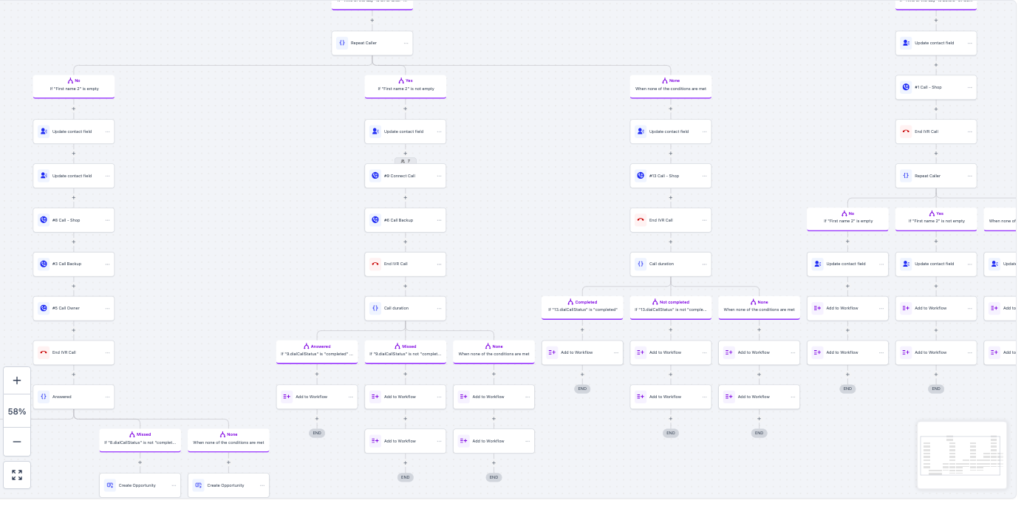
Task: Click the red hang-up icon below #6 Call Backup
Action: tap(375, 264)
